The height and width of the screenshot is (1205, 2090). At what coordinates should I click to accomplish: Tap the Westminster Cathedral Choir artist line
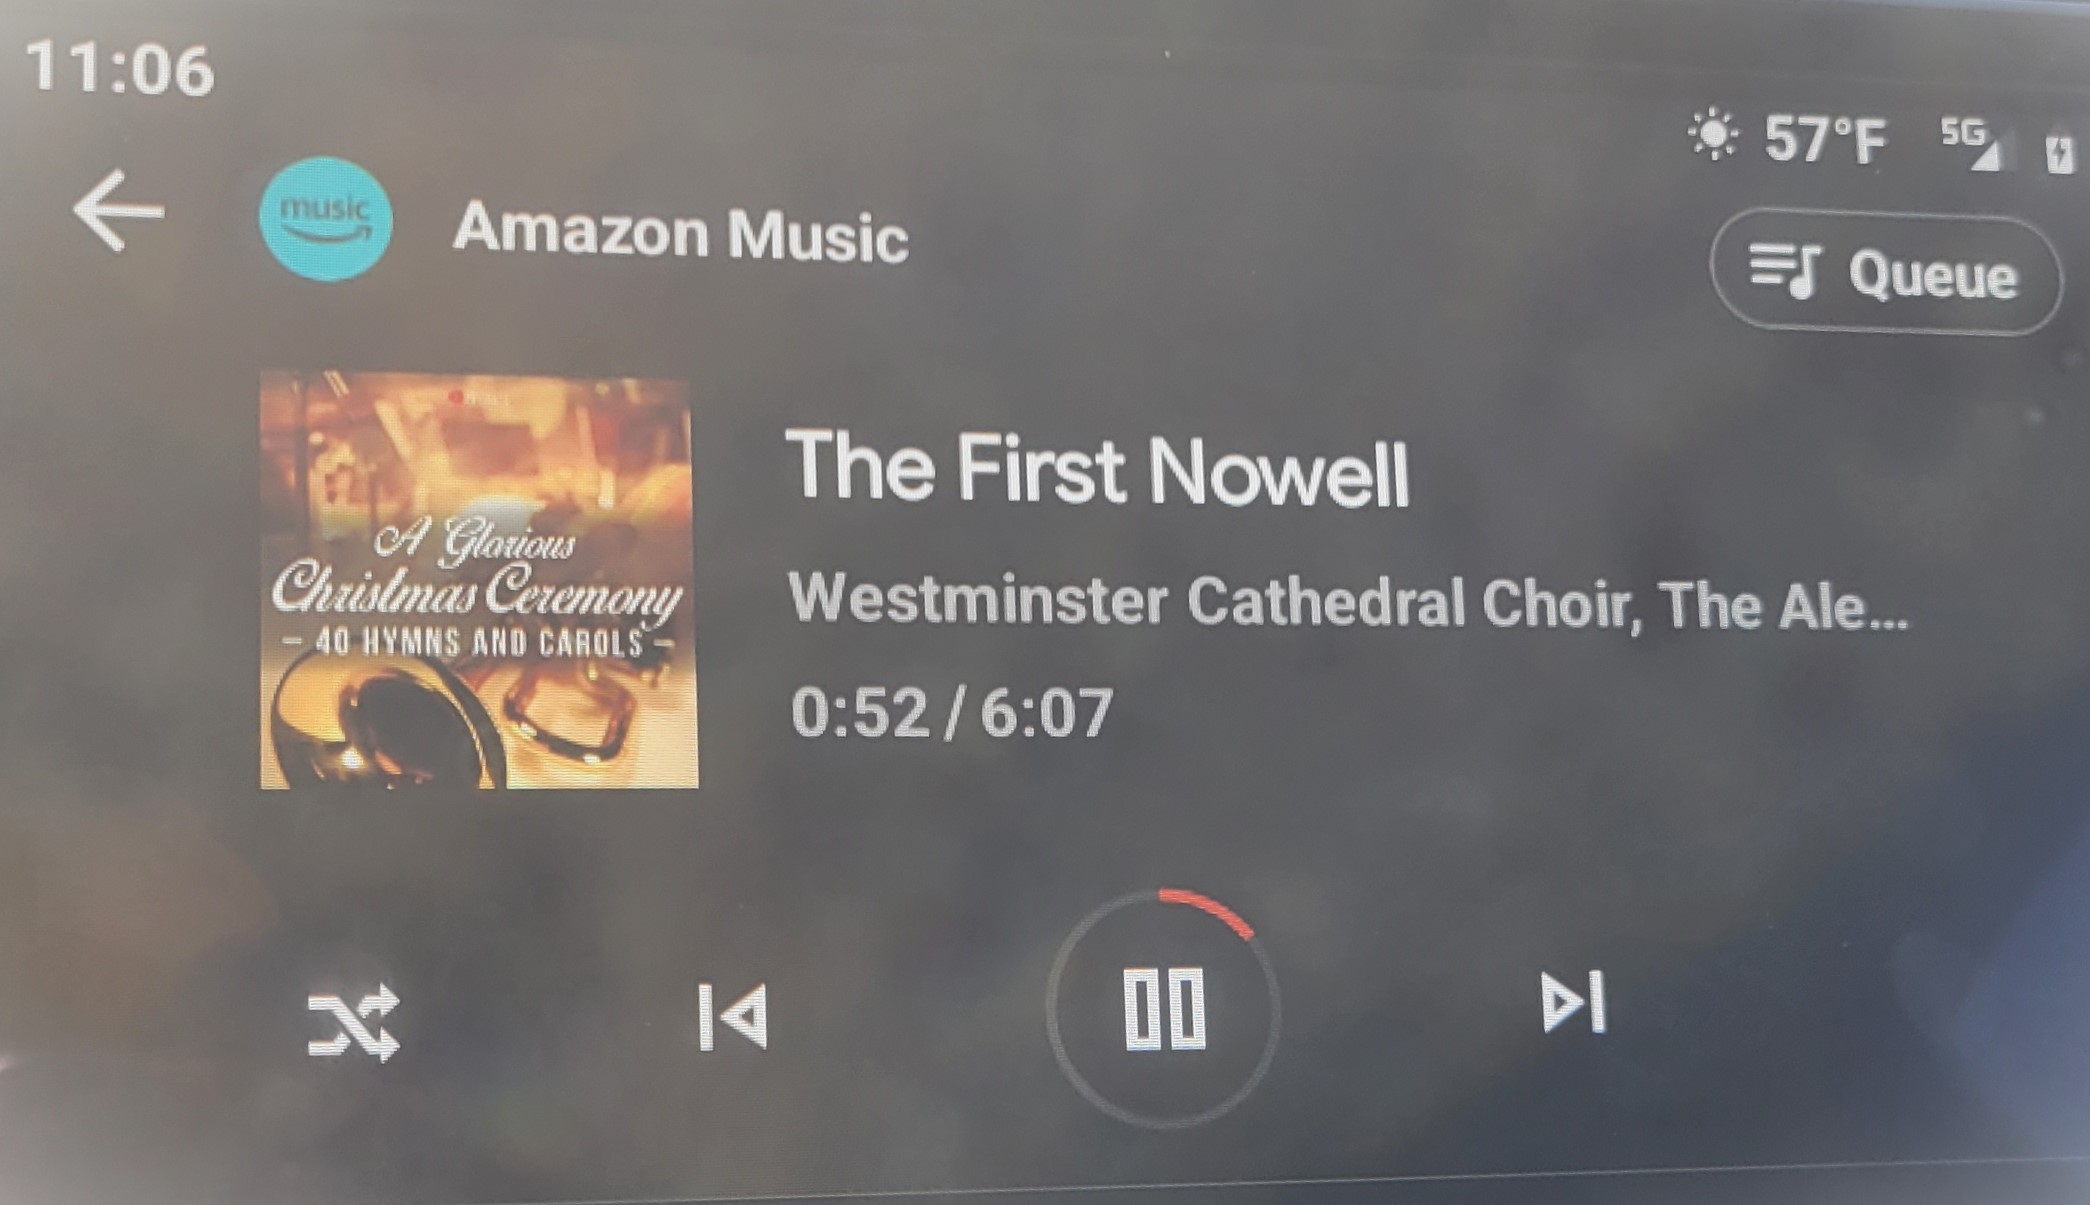pyautogui.click(x=1348, y=602)
